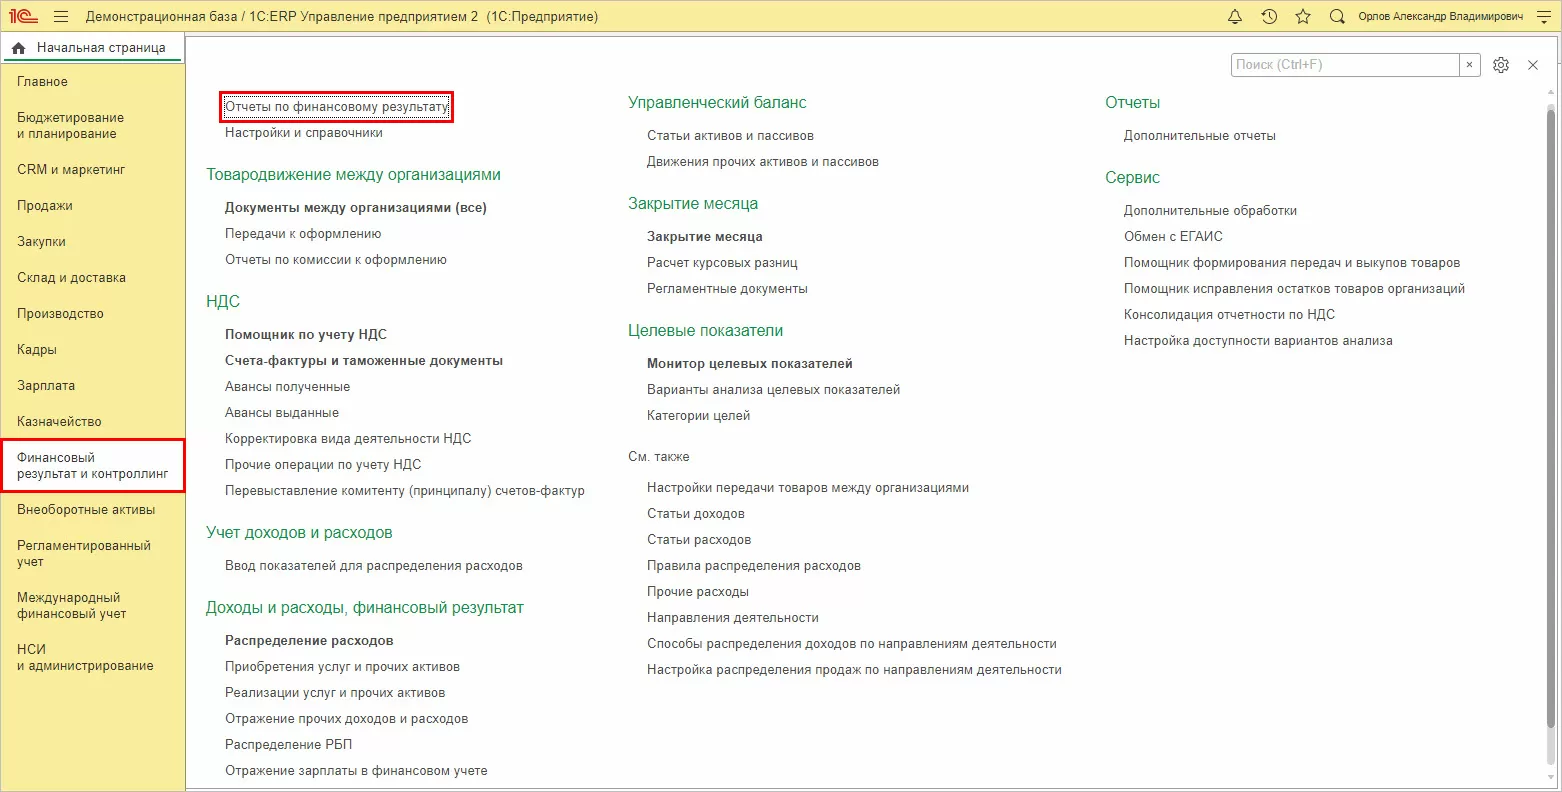Open Документы между организациями (все)
1562x792 pixels.
356,208
